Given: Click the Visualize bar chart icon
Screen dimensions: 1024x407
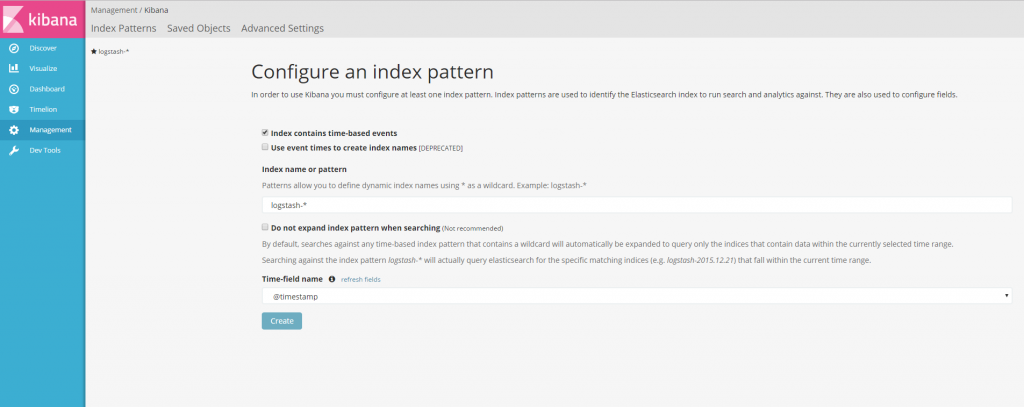Looking at the screenshot, I should (14, 68).
